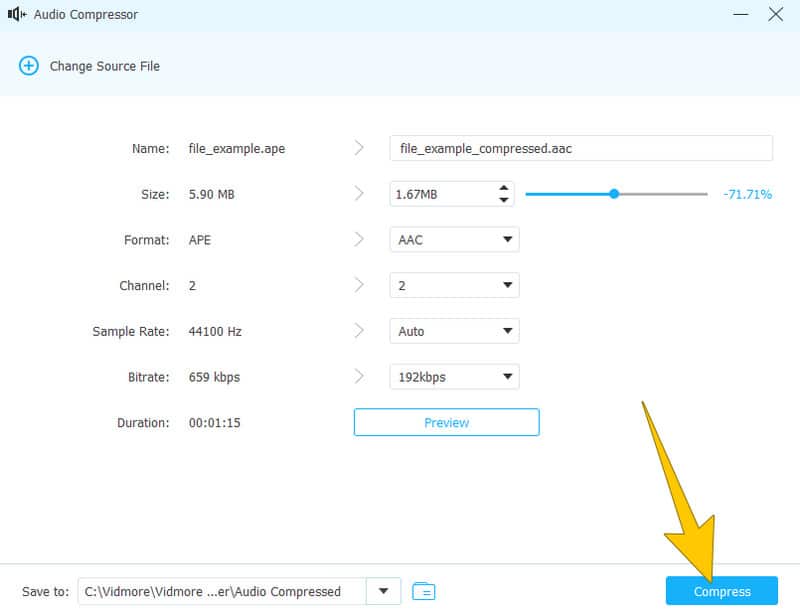Decrease output size with the down stepper

tap(503, 200)
